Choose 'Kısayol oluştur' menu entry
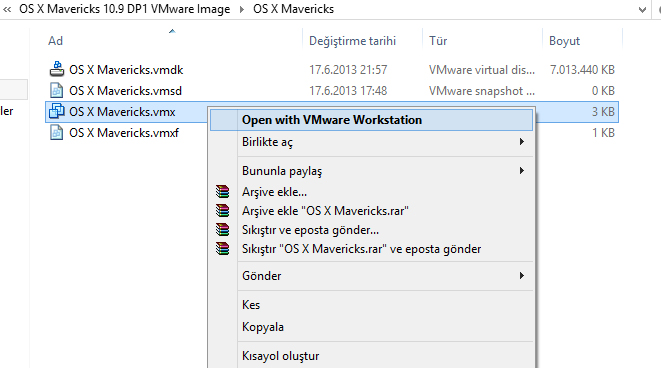The image size is (661, 368). (371, 356)
